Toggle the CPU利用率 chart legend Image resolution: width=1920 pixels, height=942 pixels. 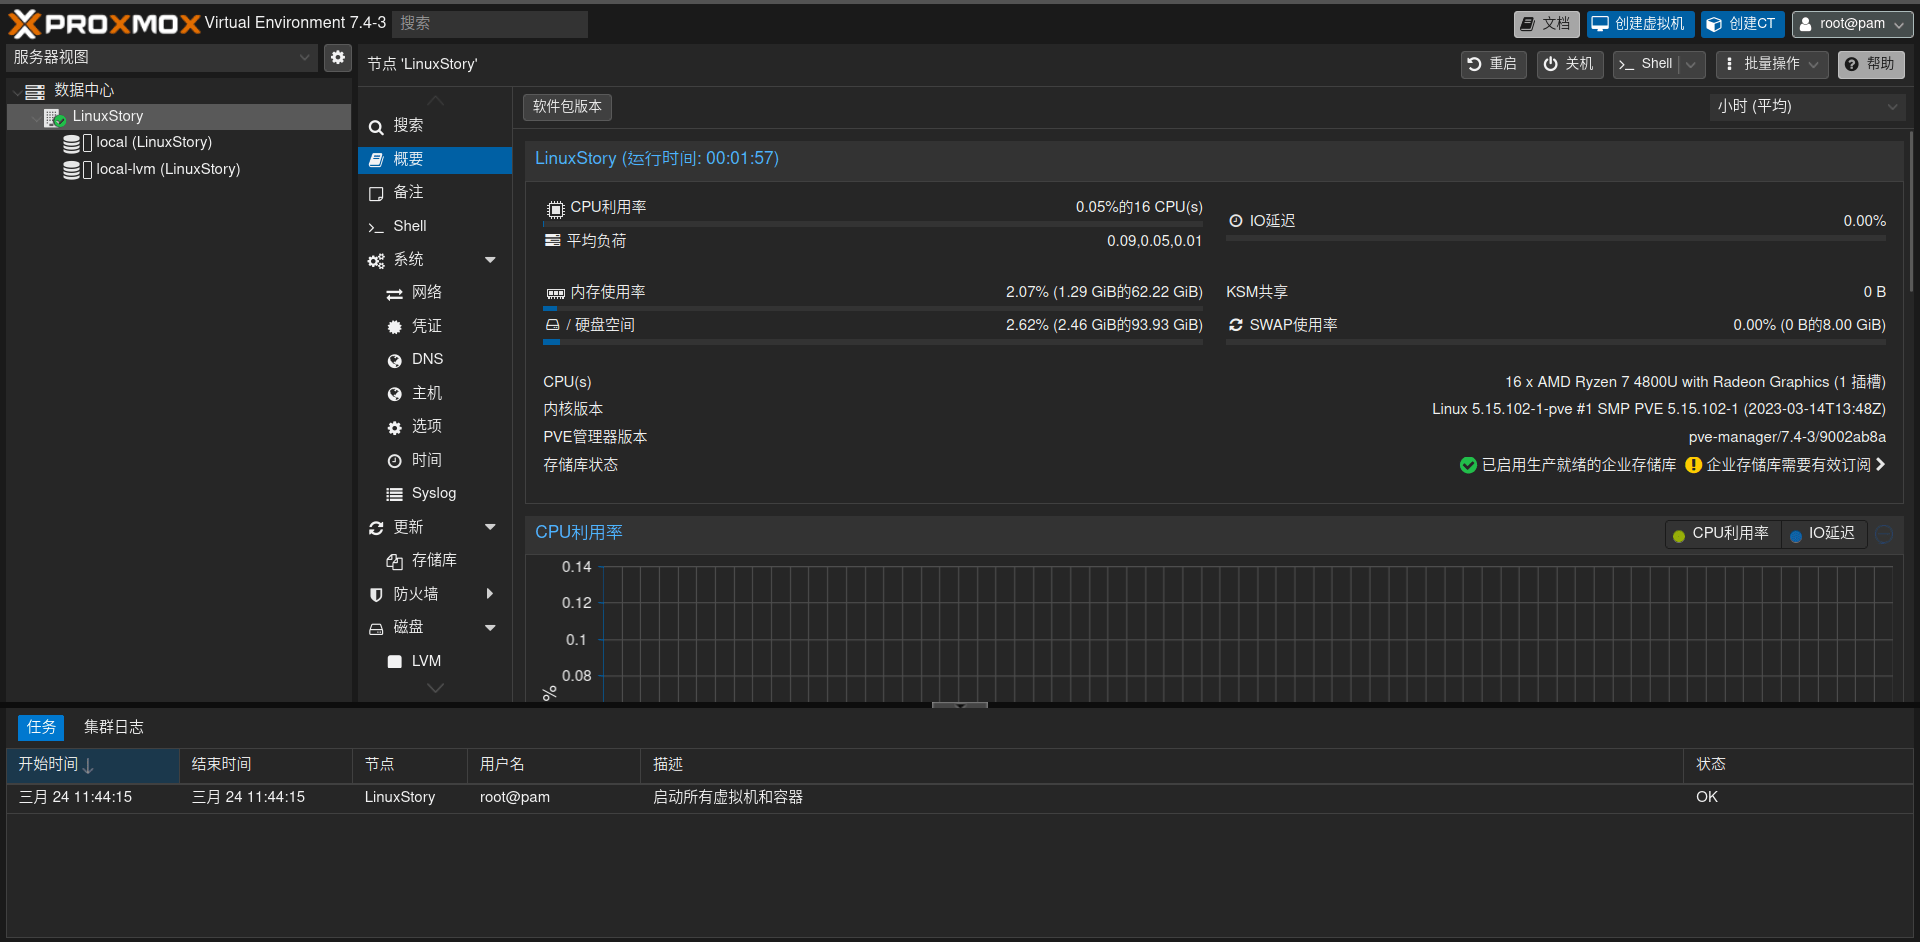[1721, 533]
